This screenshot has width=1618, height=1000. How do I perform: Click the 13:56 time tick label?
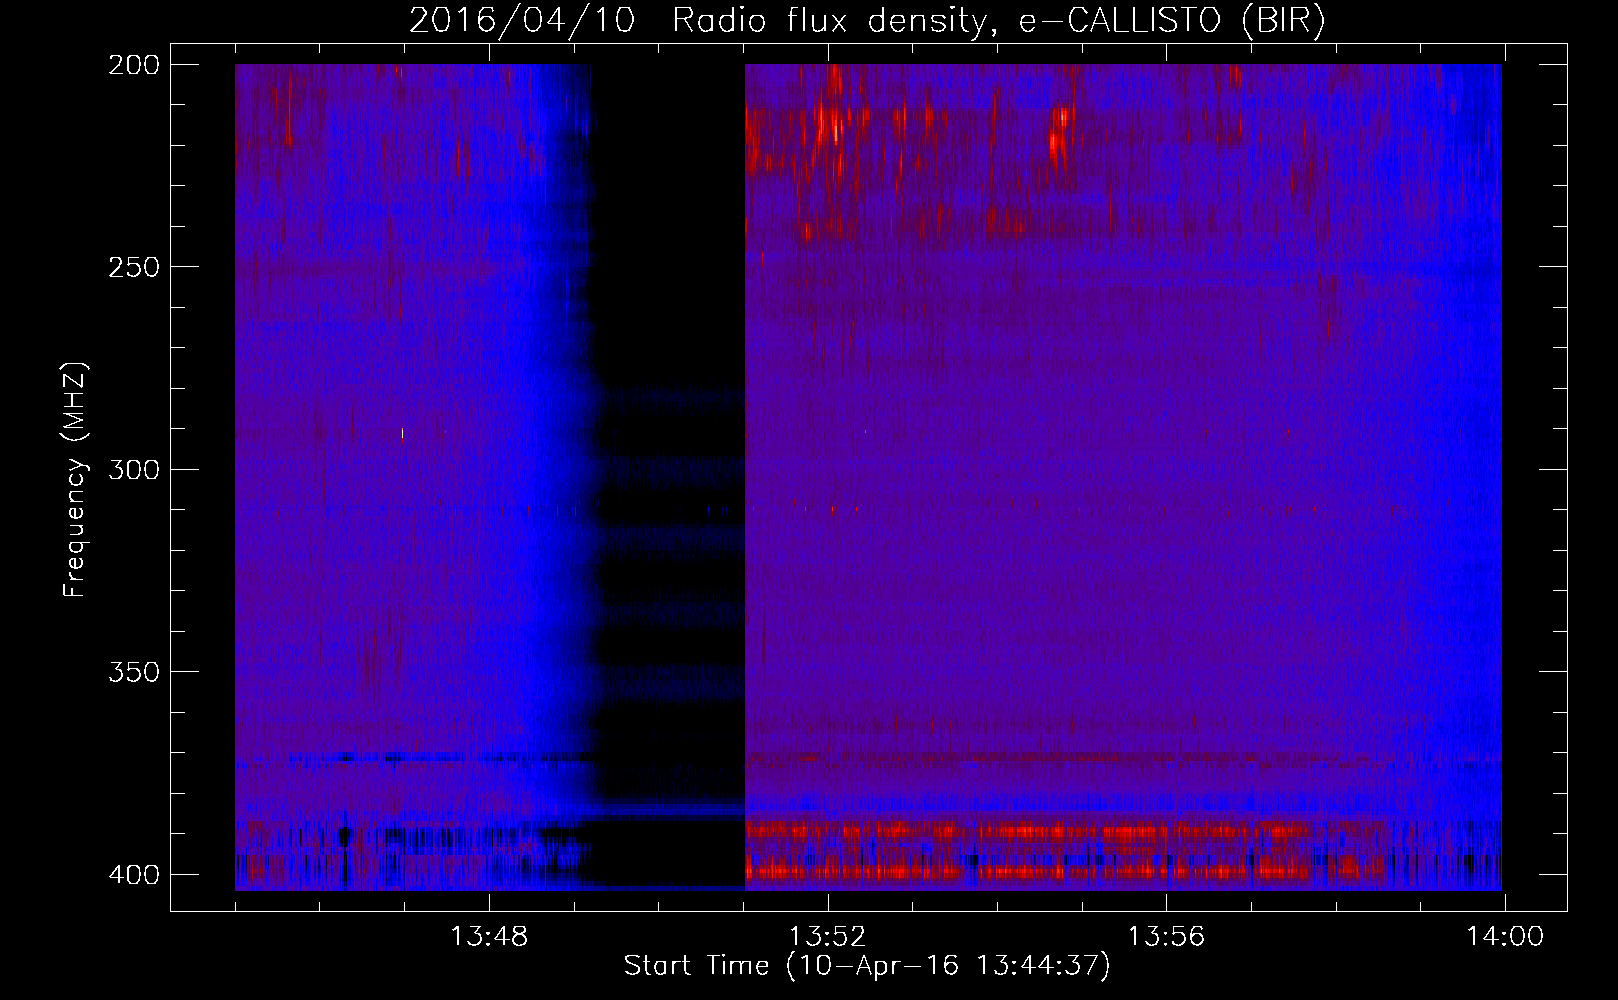pyautogui.click(x=1166, y=937)
